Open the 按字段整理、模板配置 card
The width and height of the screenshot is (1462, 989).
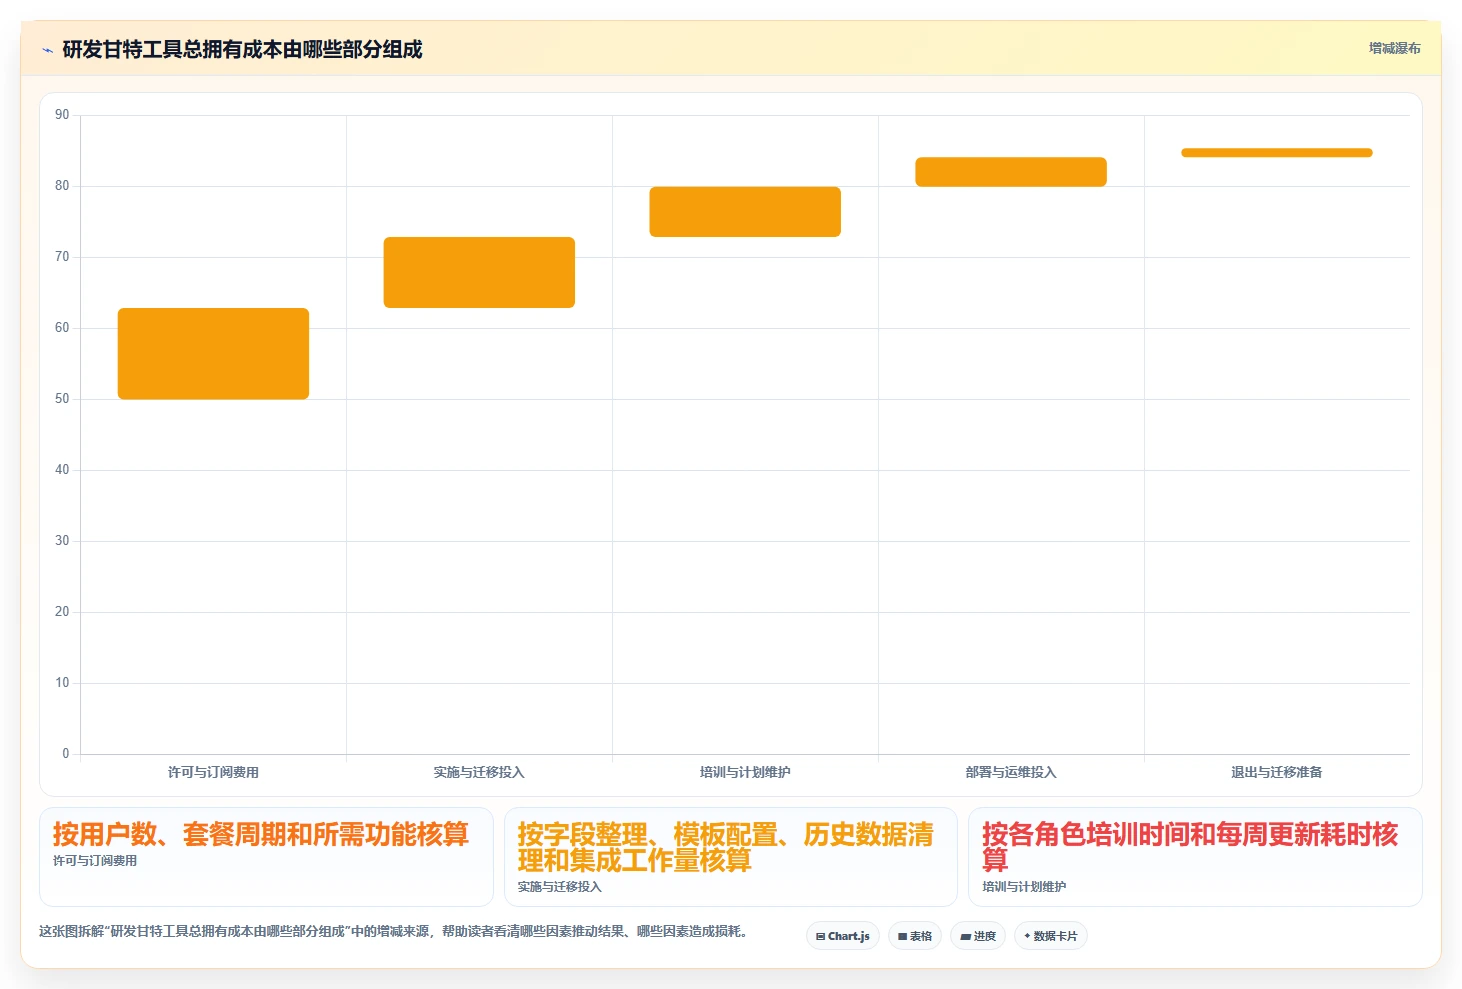731,857
